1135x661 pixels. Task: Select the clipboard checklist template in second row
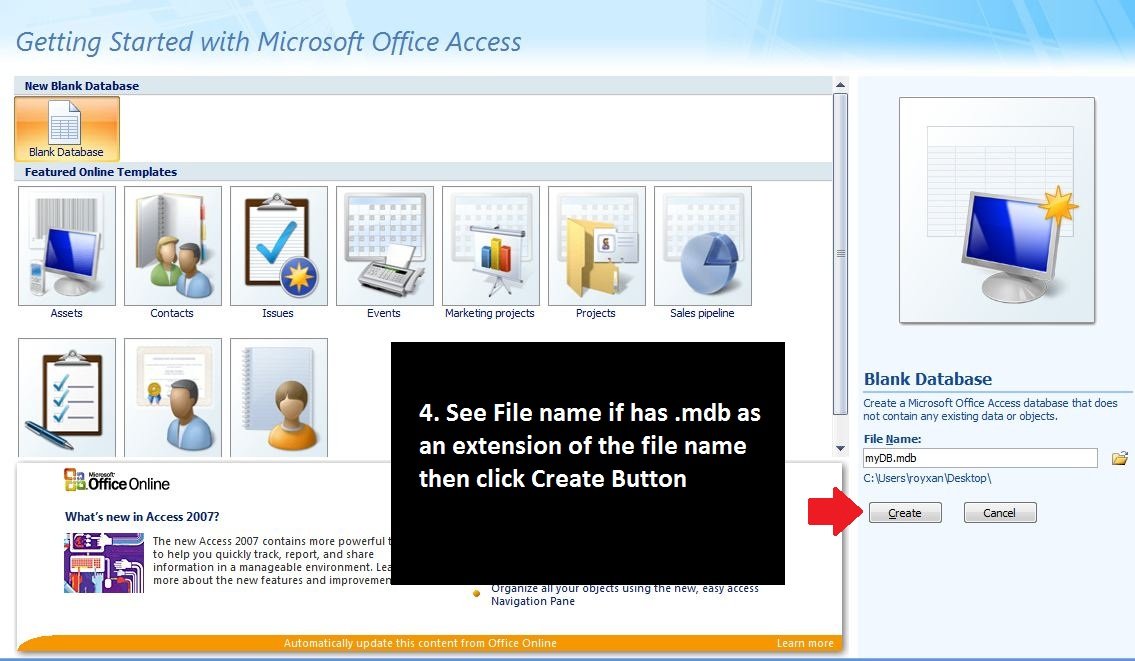pos(67,397)
